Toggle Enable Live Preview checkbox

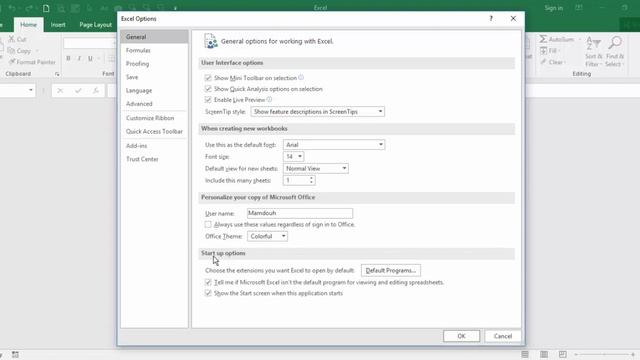coord(208,100)
